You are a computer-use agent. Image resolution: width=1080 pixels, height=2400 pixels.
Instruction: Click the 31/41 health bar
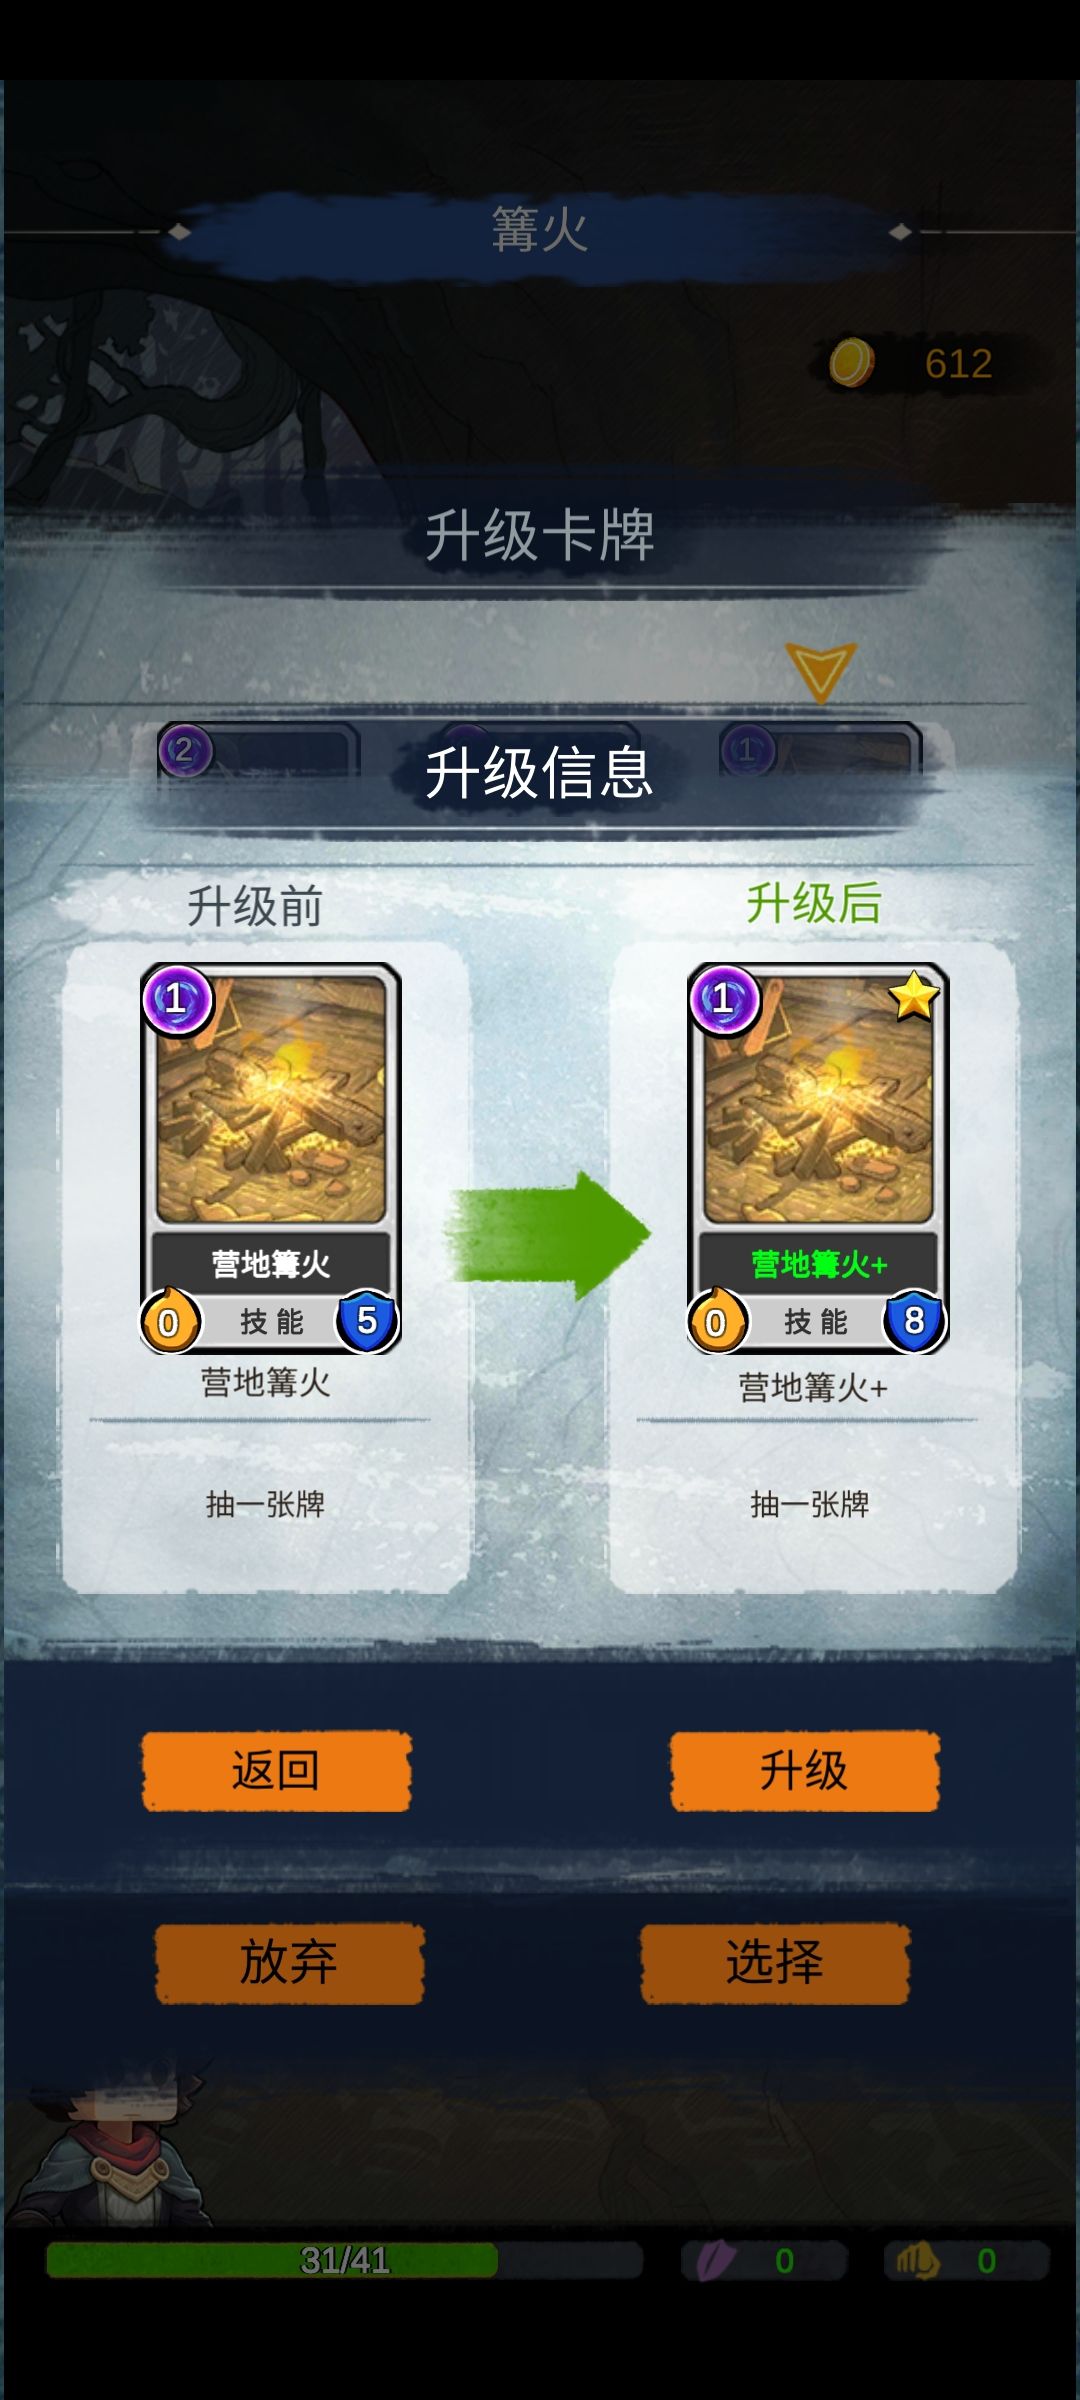pos(345,2260)
